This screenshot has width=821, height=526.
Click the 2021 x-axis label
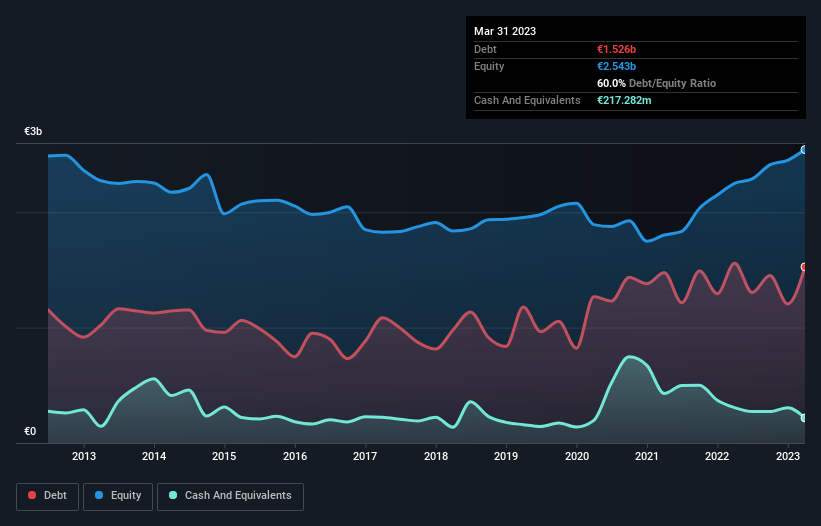click(647, 456)
